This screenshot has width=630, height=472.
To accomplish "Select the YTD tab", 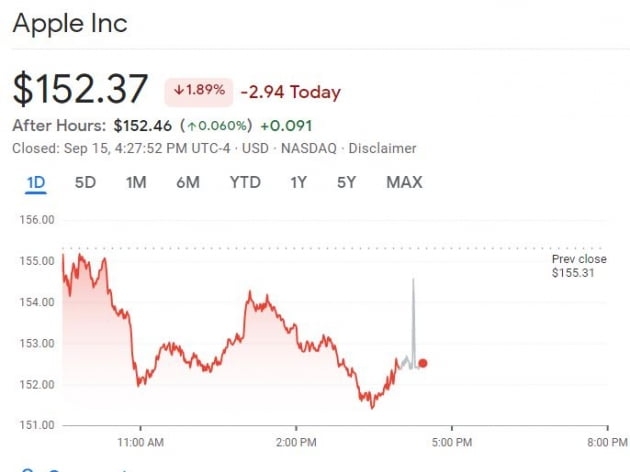I will [x=244, y=182].
